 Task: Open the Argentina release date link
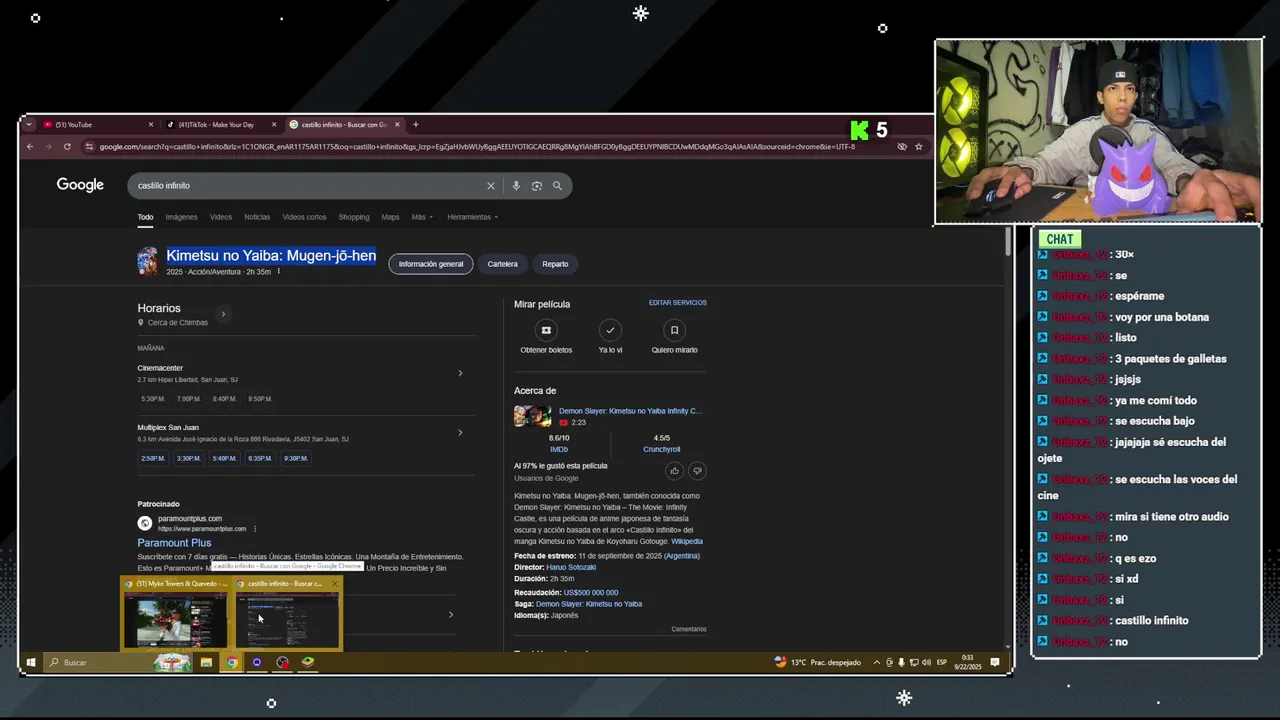point(682,556)
